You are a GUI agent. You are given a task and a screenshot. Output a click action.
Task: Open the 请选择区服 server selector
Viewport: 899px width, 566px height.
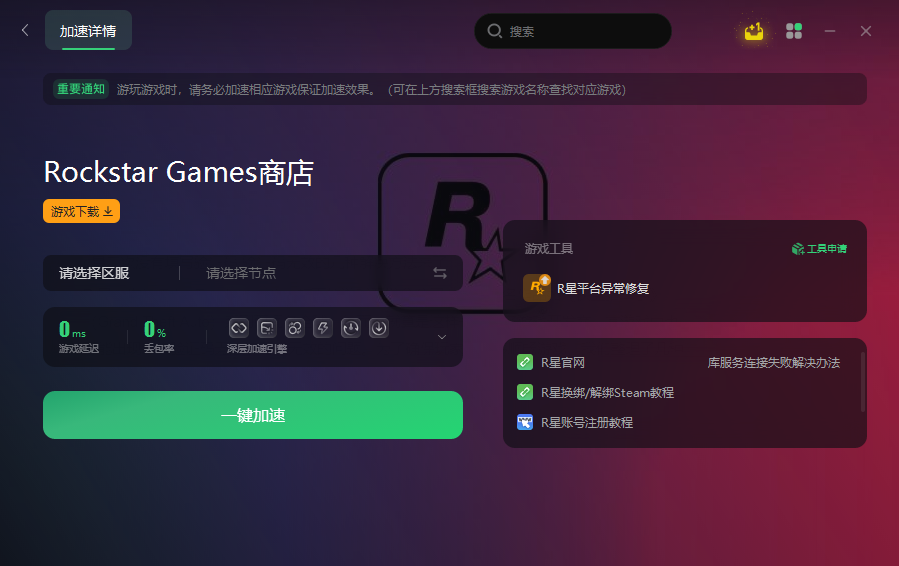(x=94, y=273)
